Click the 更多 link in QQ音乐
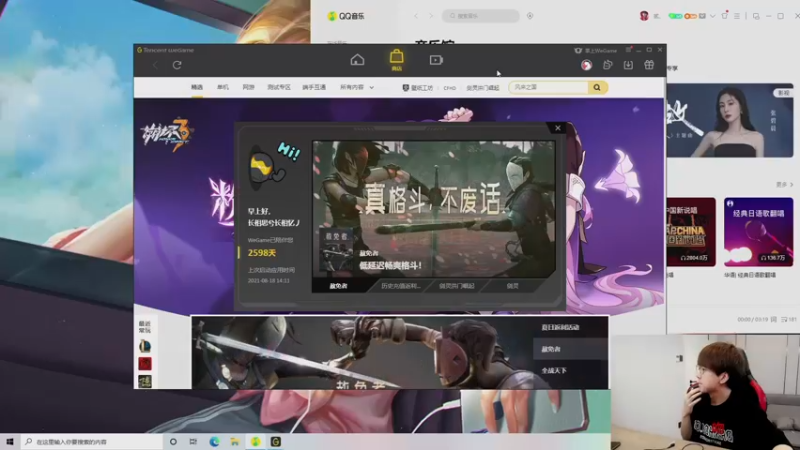 point(784,185)
